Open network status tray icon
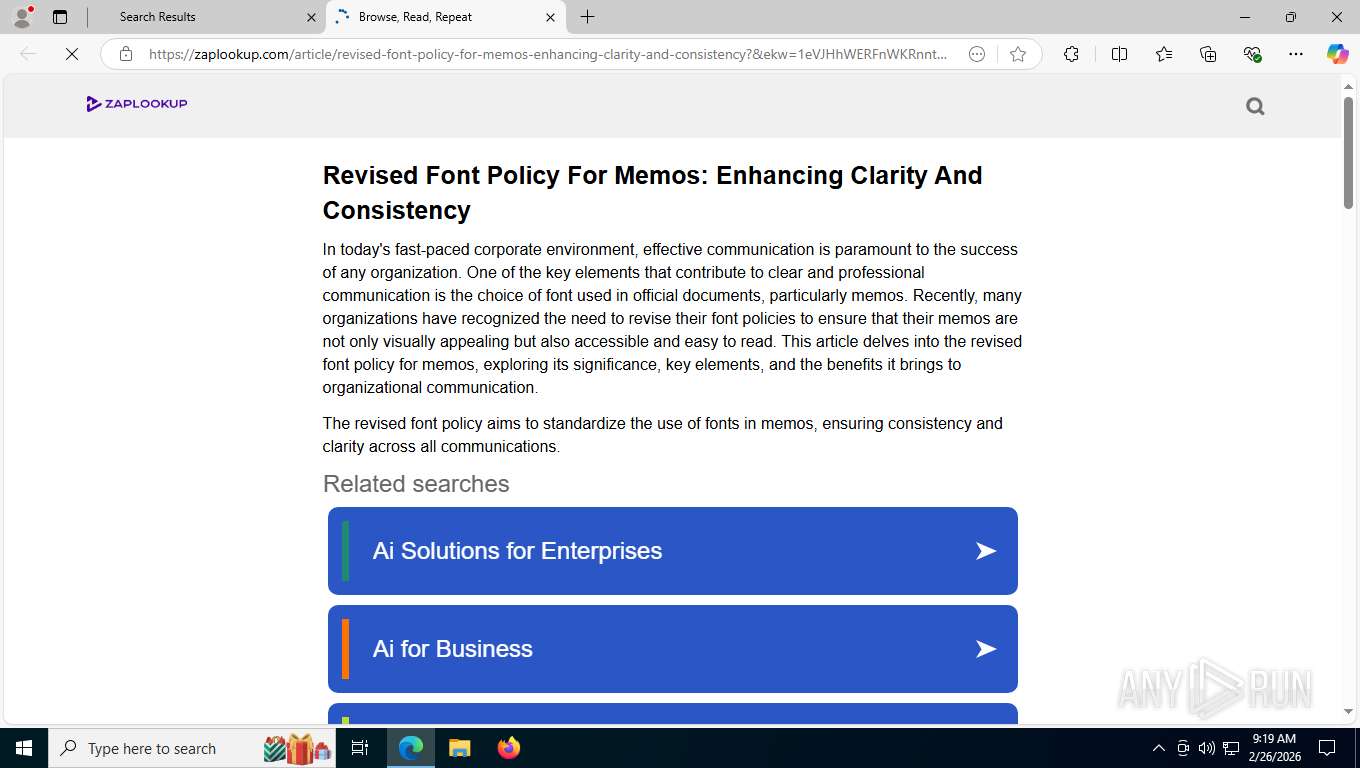Screen dimensions: 1360x768 pyautogui.click(x=1231, y=748)
